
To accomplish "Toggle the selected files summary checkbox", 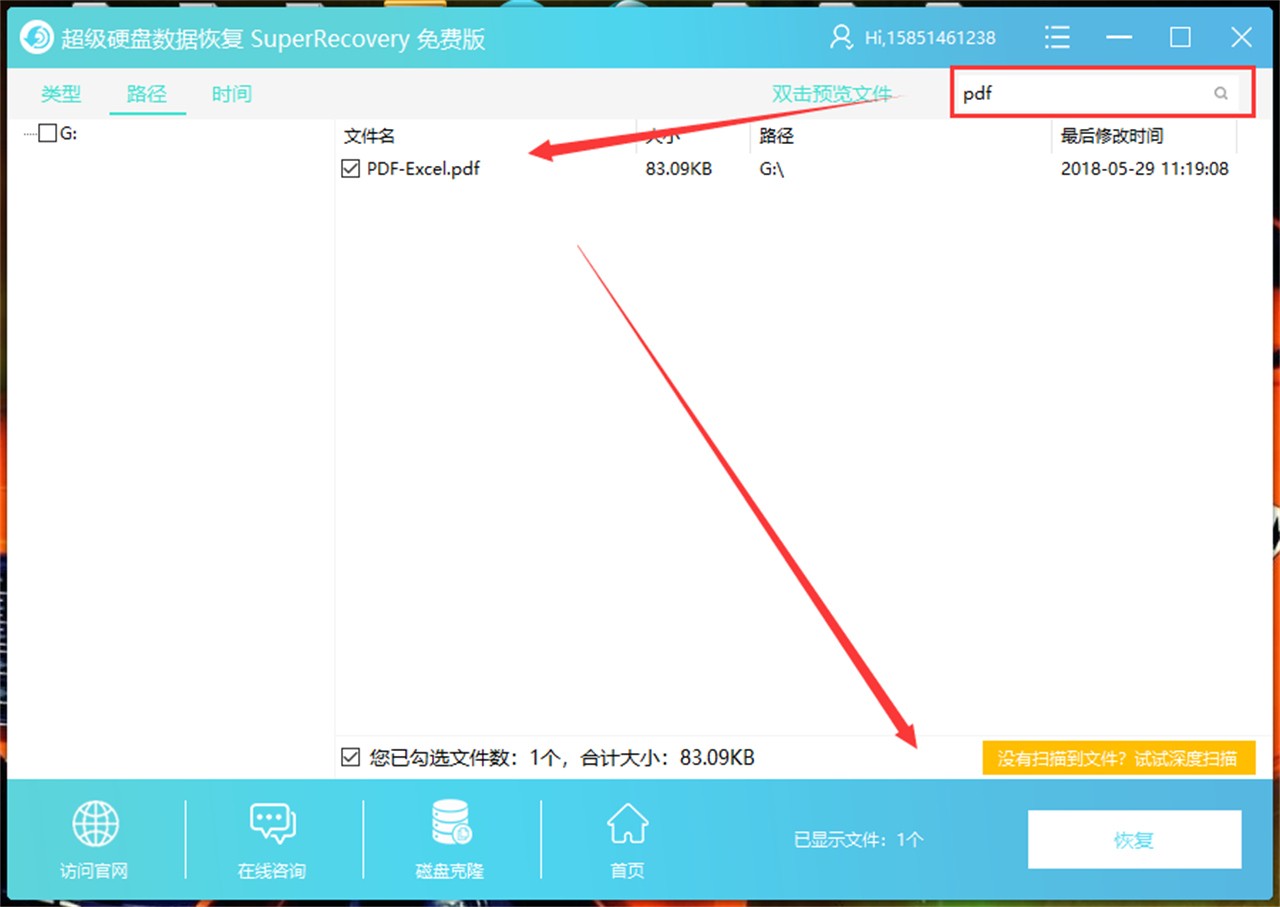I will [349, 757].
